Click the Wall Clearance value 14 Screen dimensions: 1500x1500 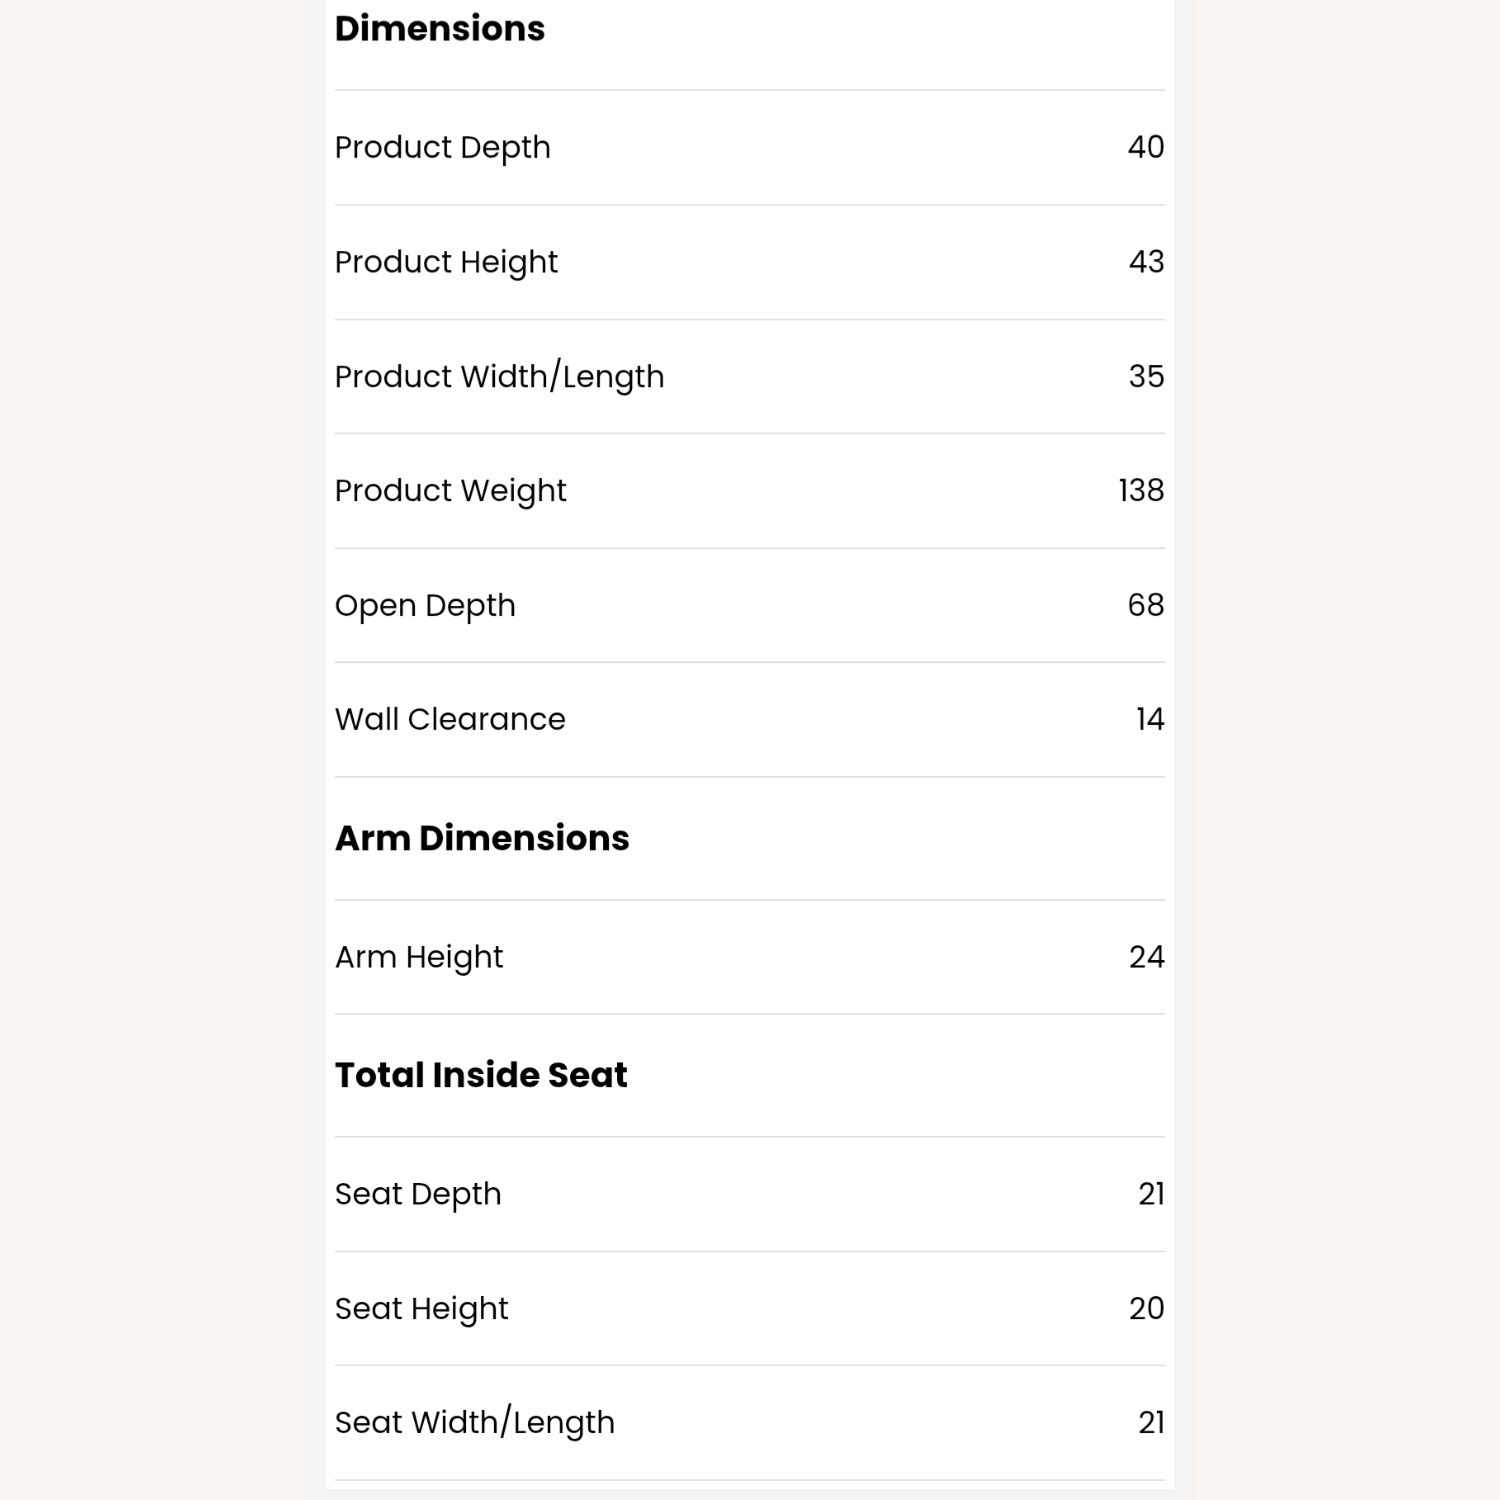tap(1150, 720)
